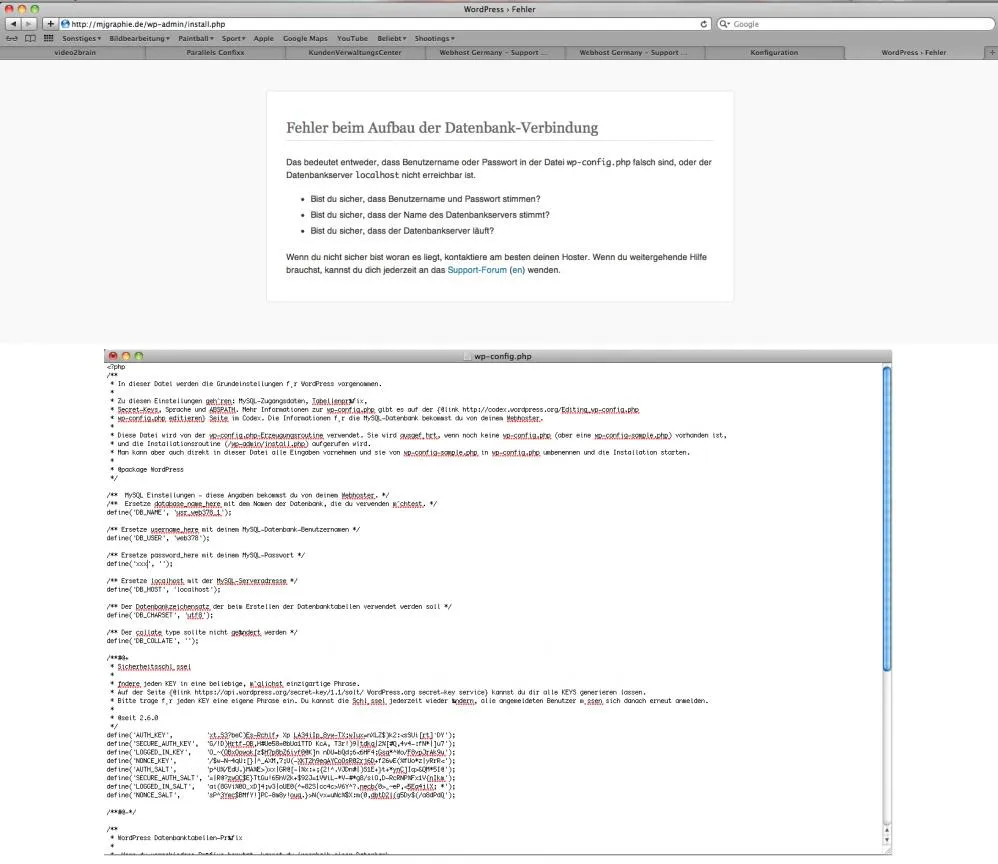
Task: Click the heading Fehler beim Aufbau der Datenbank-Verbindung
Action: [x=442, y=128]
